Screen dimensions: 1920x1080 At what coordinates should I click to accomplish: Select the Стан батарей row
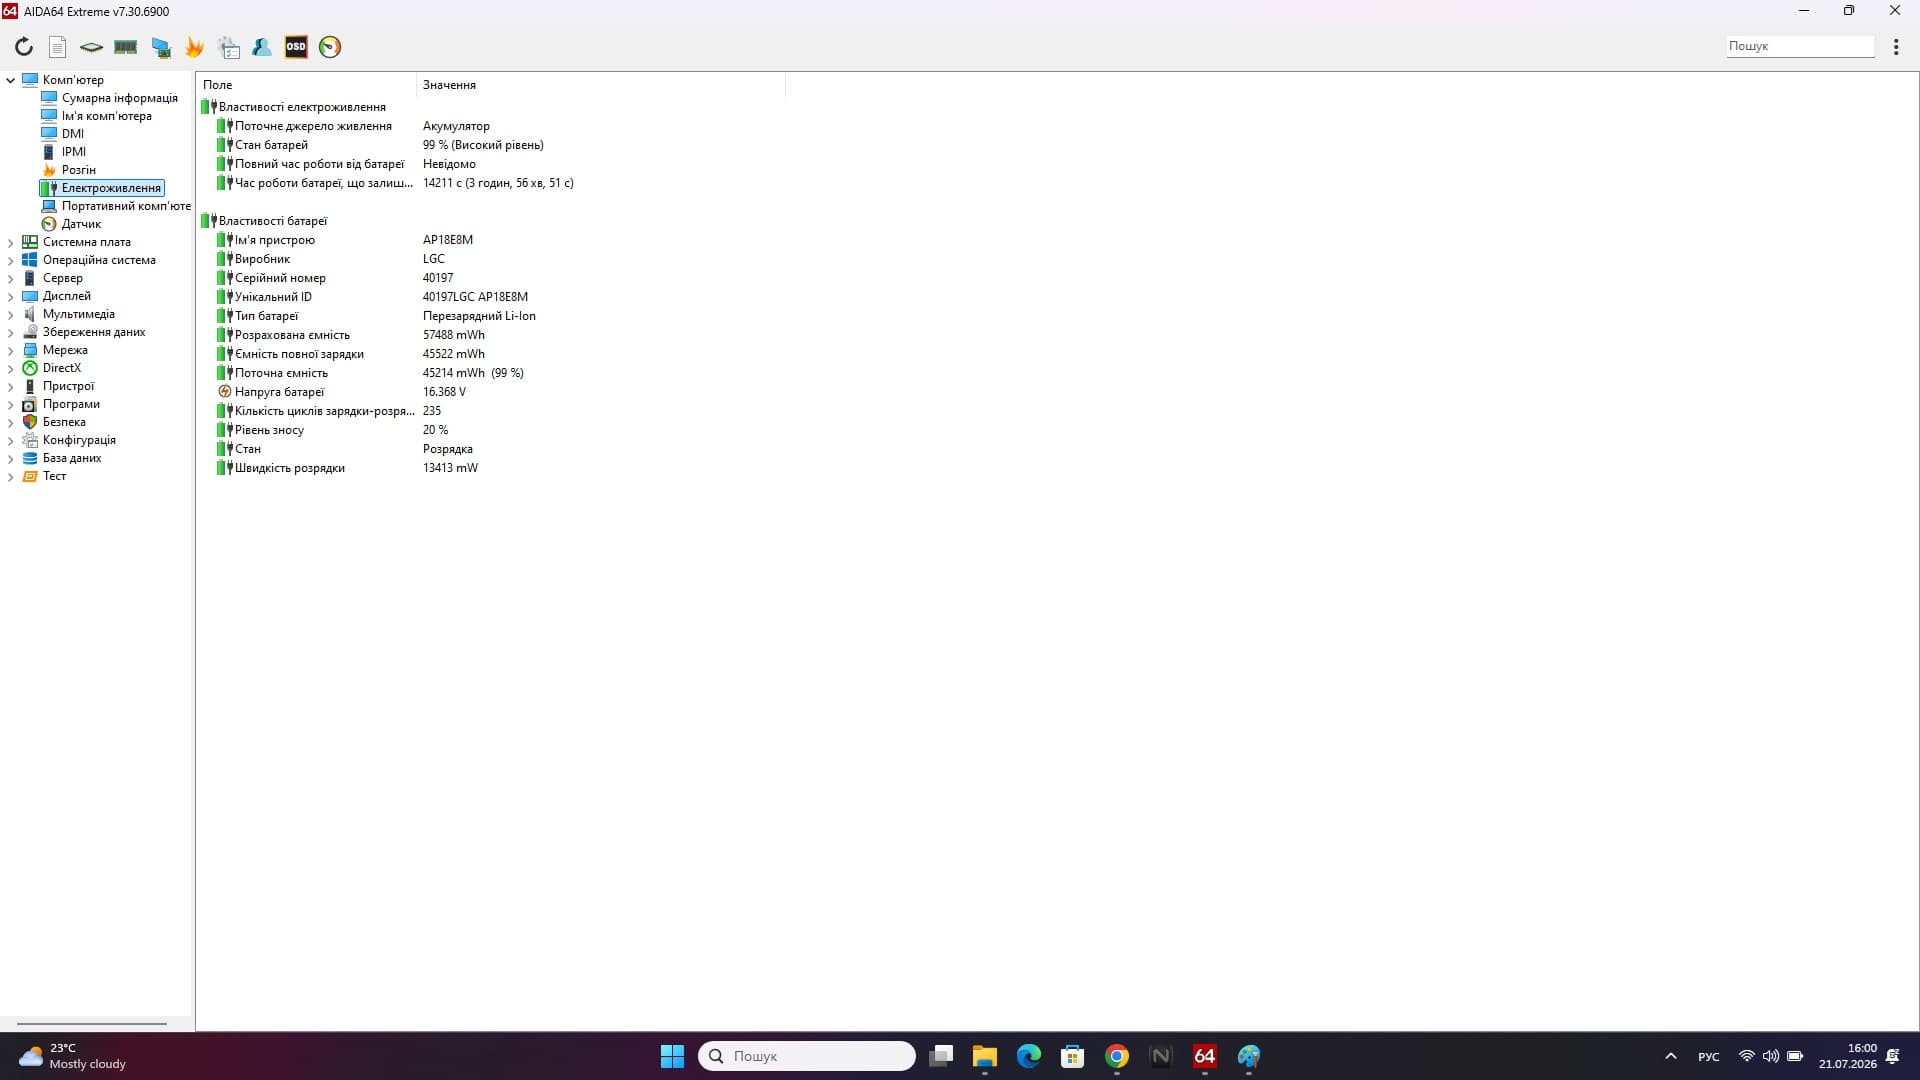pos(490,145)
